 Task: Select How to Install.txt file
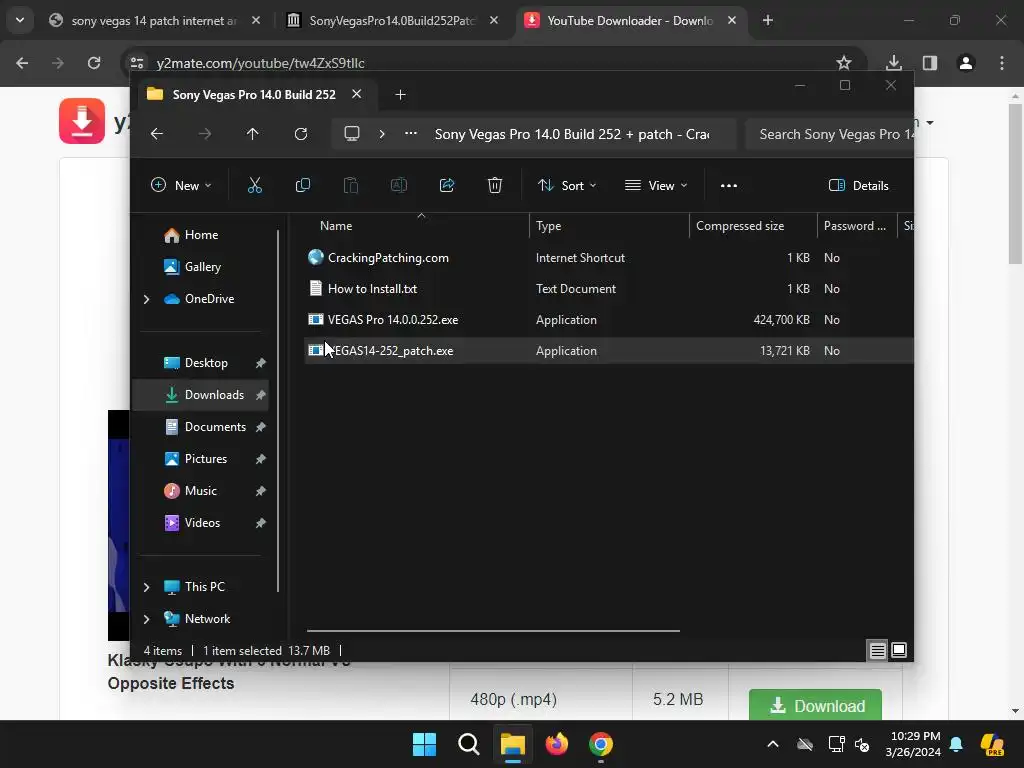click(609, 289)
